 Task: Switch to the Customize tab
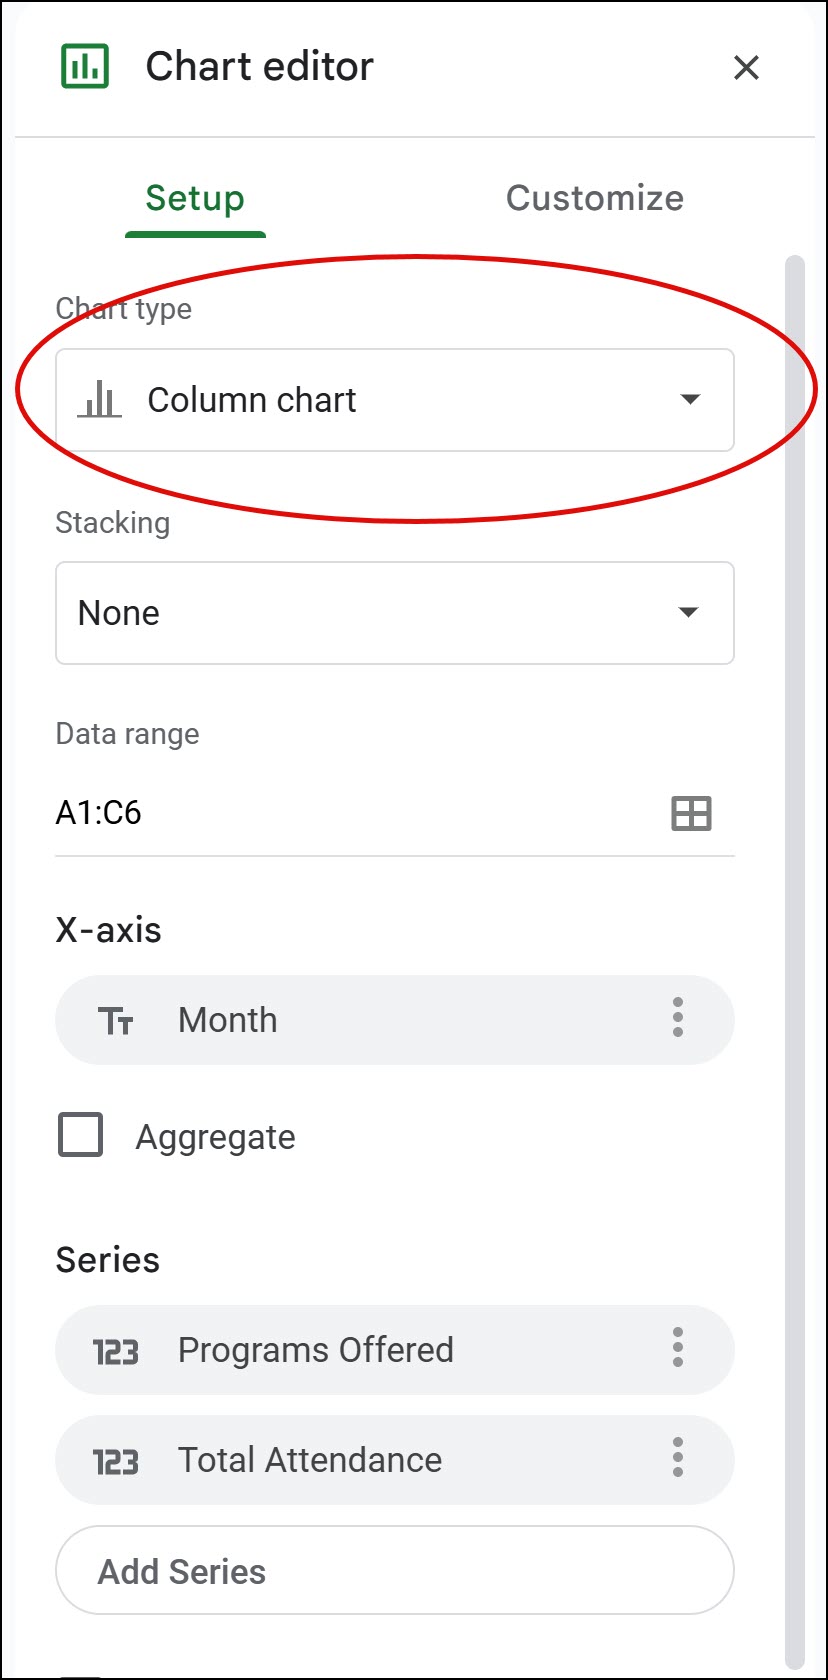coord(595,198)
